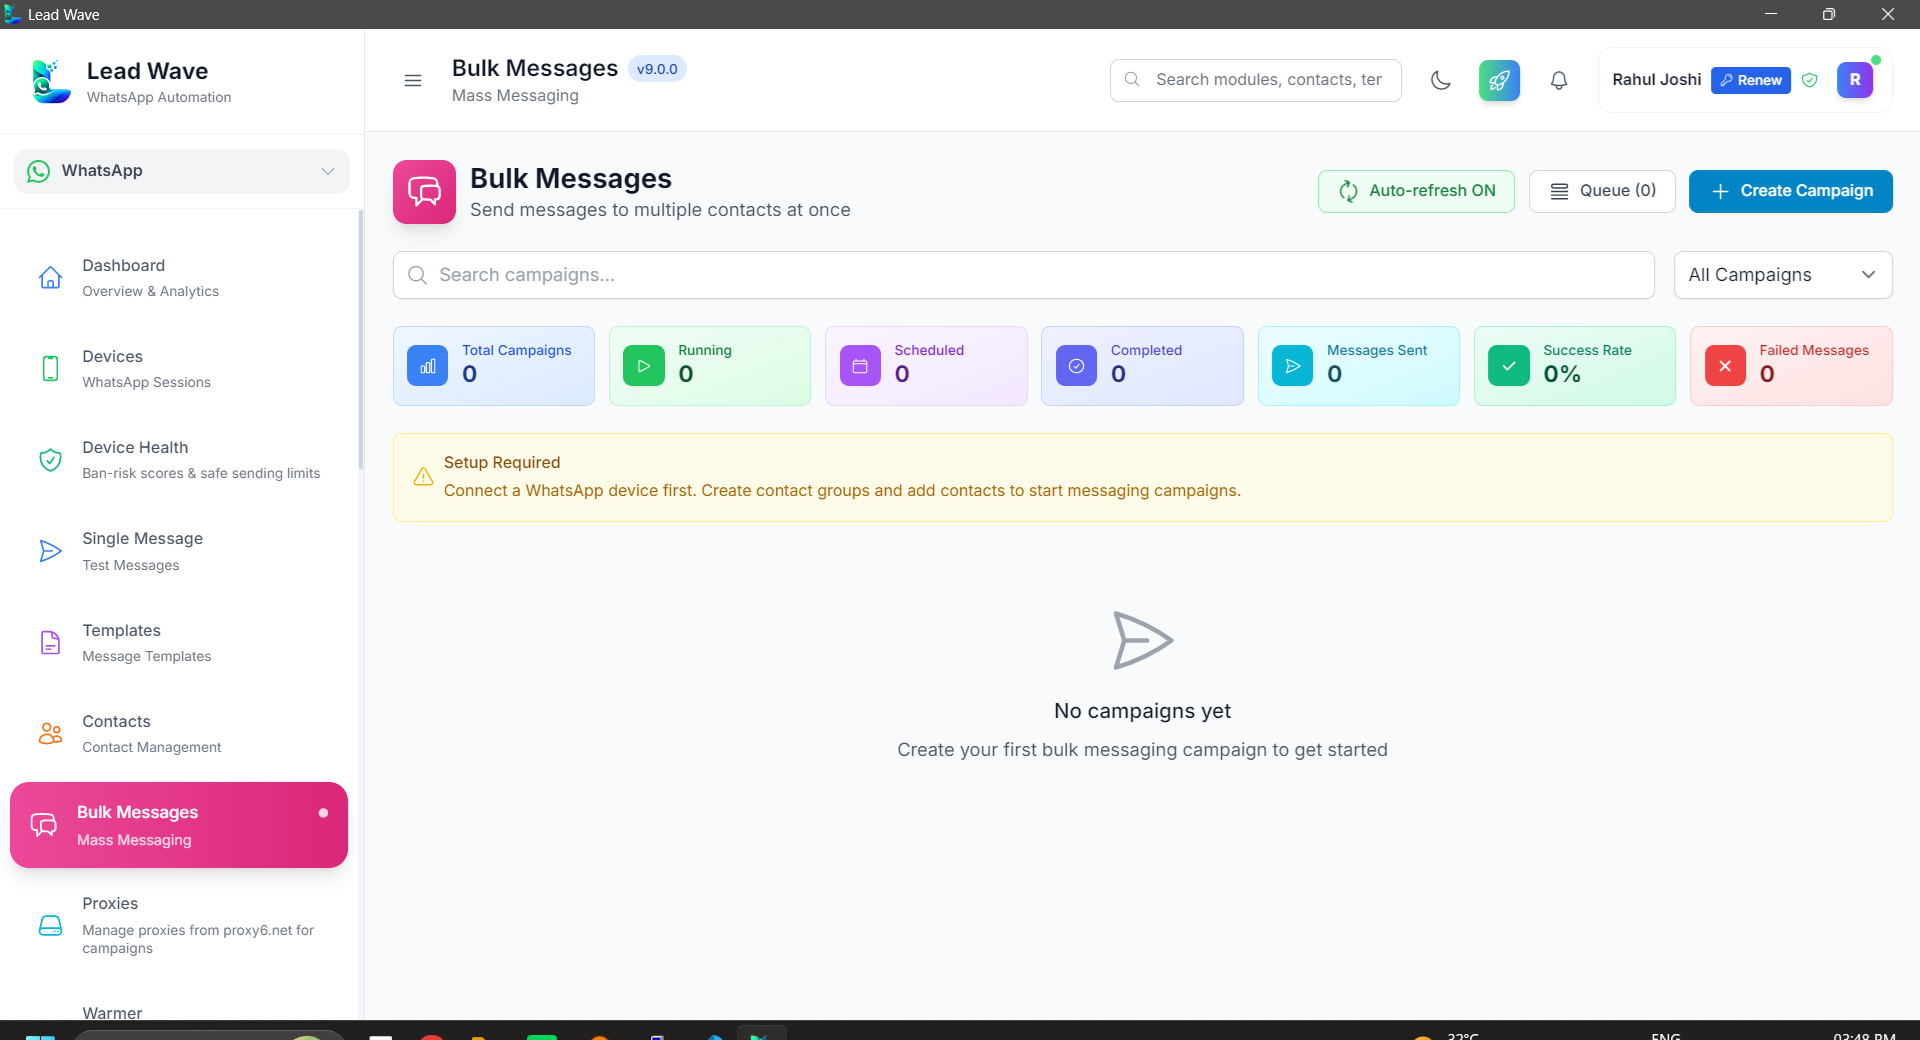Click the Scheduled calendar icon

(x=860, y=366)
